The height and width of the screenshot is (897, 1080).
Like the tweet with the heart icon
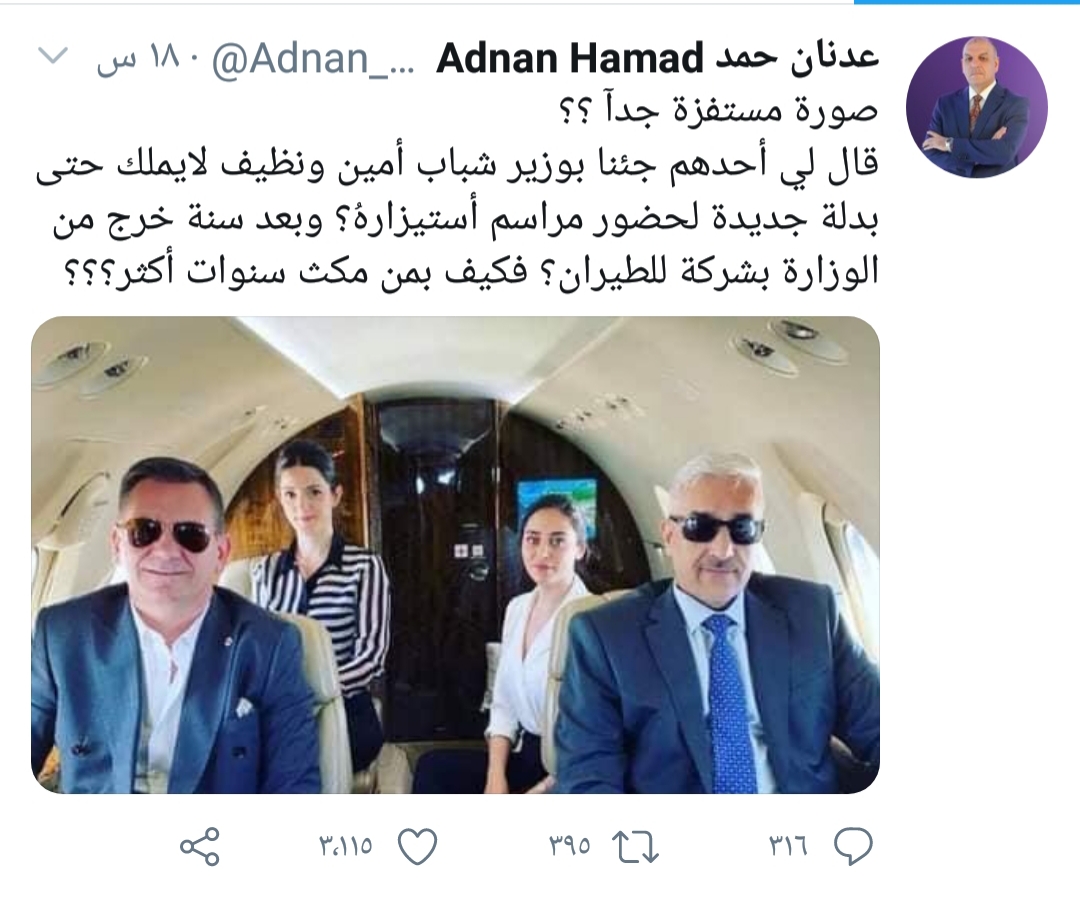coord(418,846)
